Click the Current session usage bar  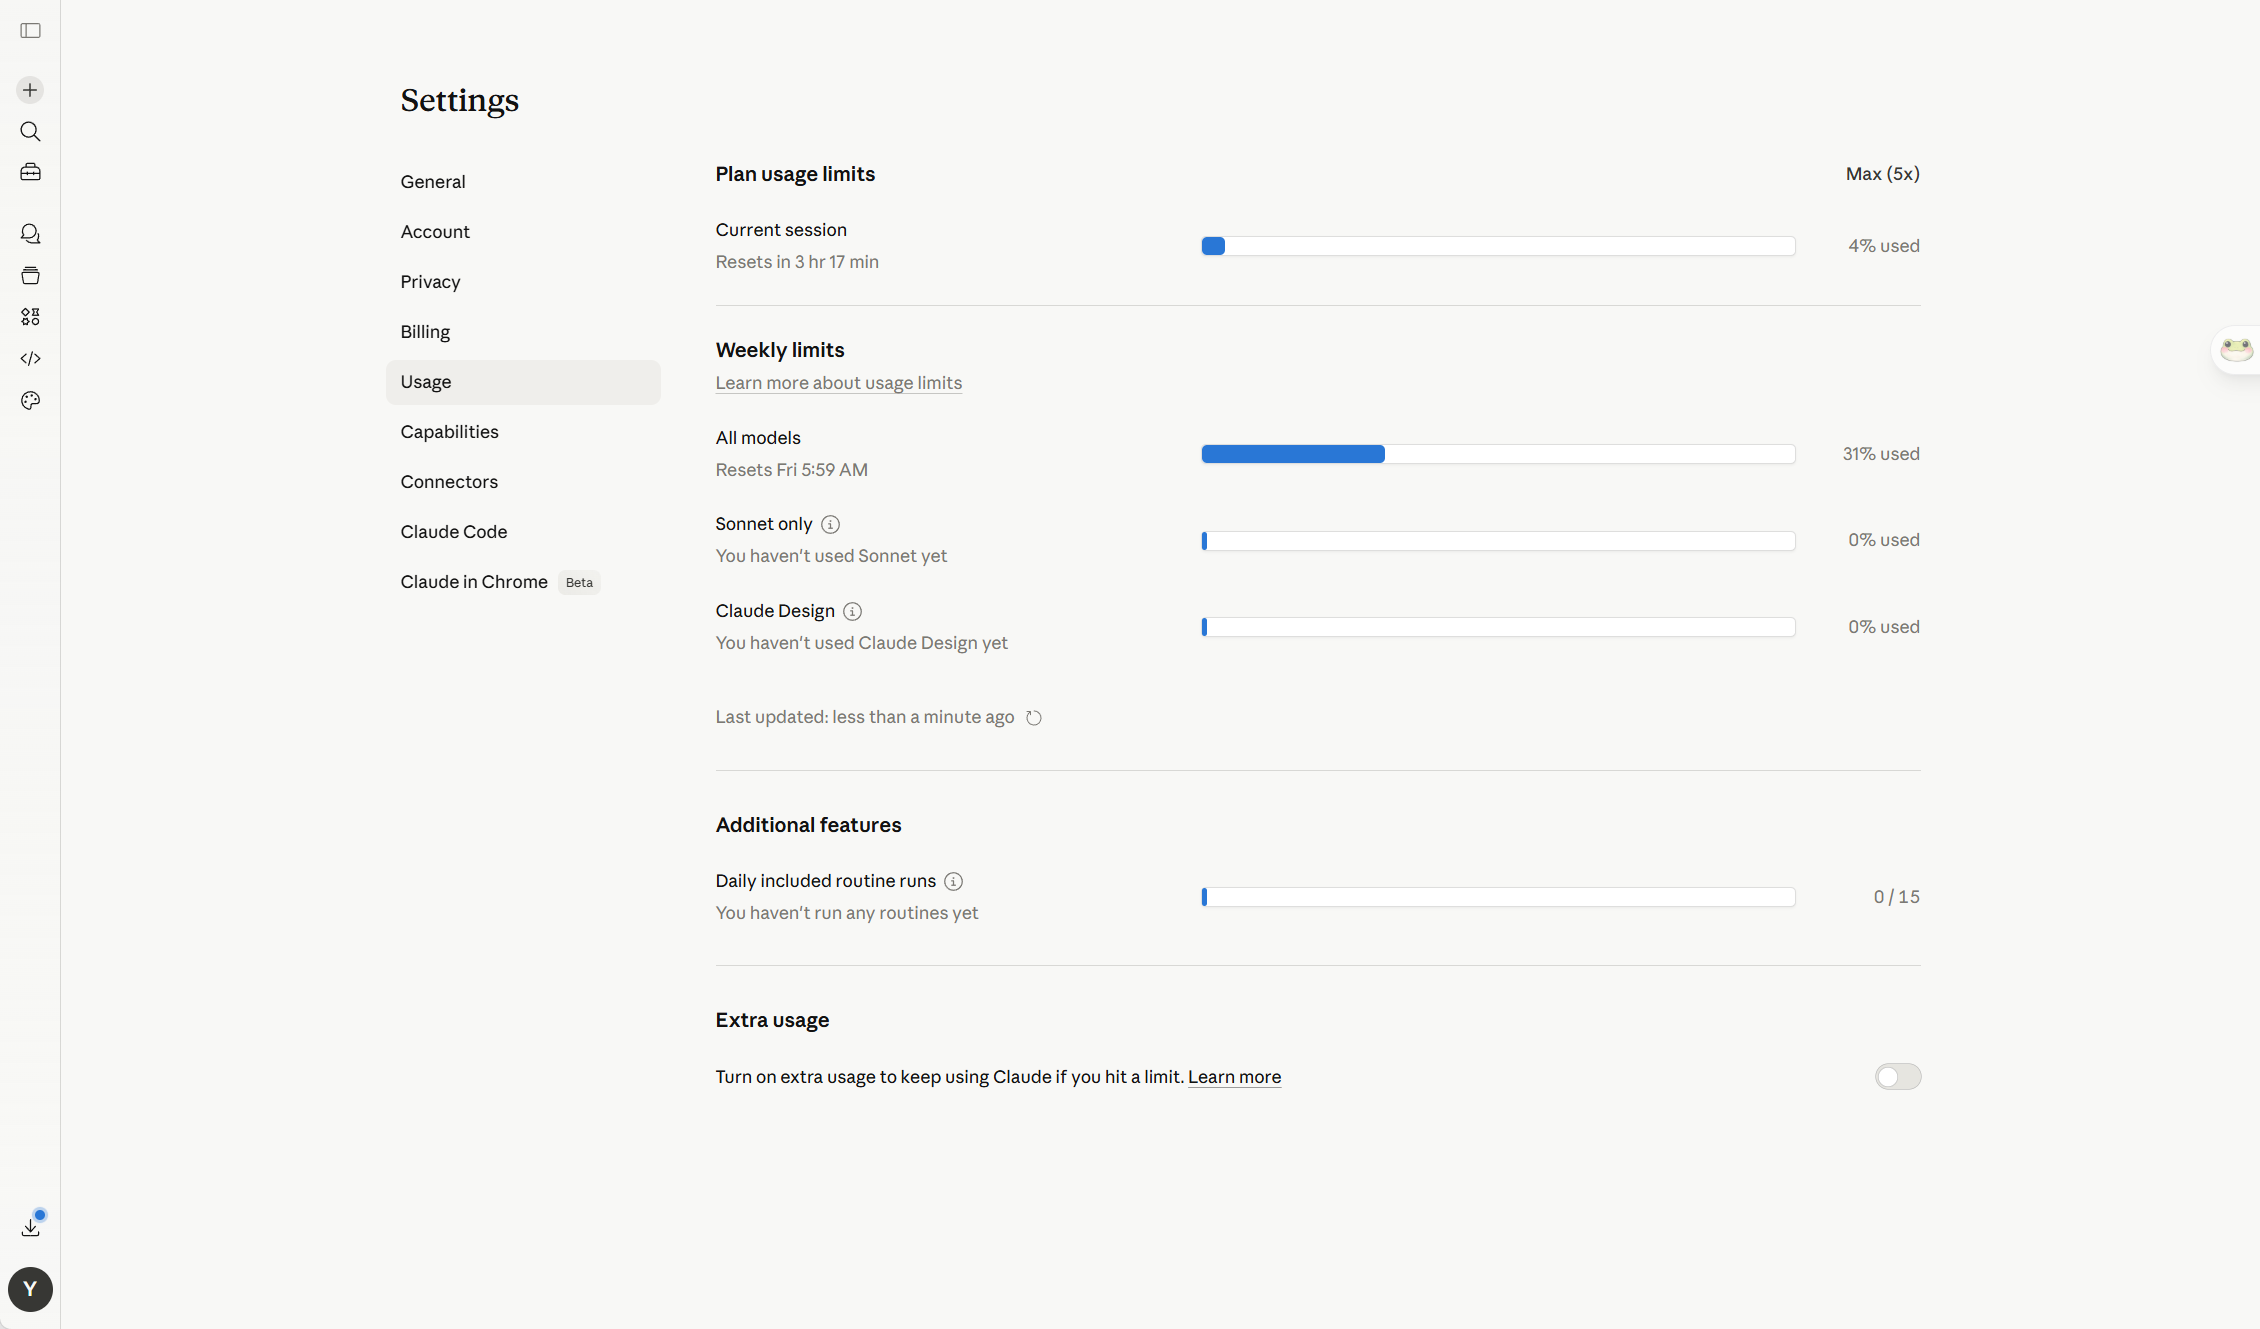click(1498, 246)
